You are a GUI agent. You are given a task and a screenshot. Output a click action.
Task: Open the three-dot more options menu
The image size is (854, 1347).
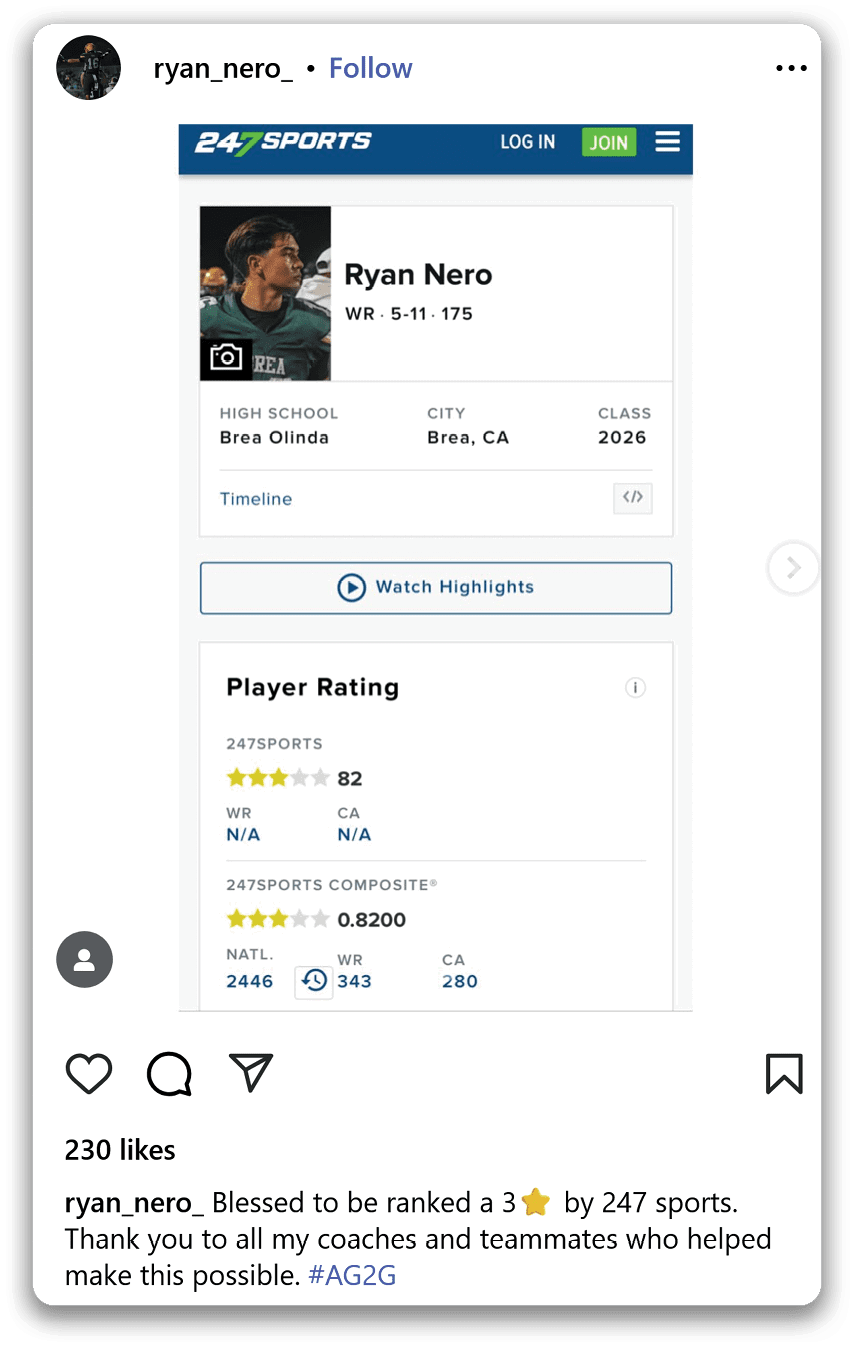click(x=790, y=68)
